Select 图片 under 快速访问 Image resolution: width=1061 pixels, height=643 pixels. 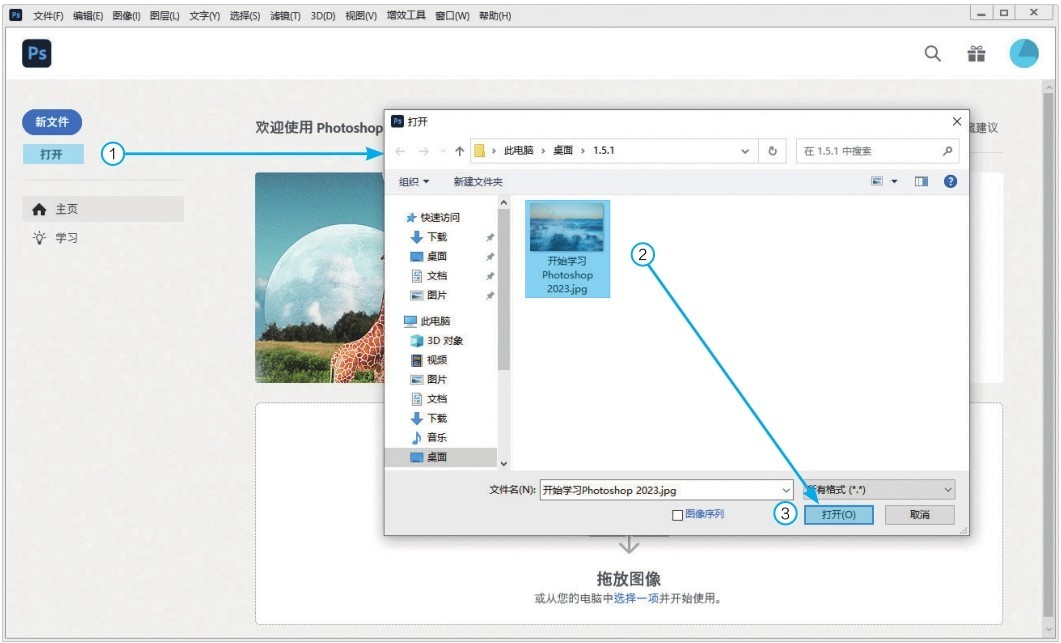[x=429, y=295]
